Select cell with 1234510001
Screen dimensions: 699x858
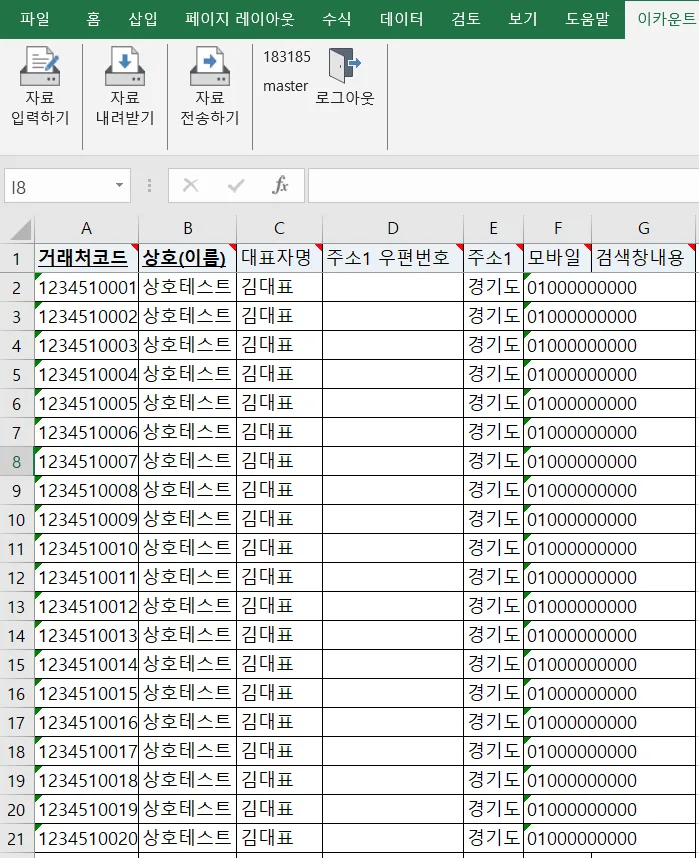point(86,287)
